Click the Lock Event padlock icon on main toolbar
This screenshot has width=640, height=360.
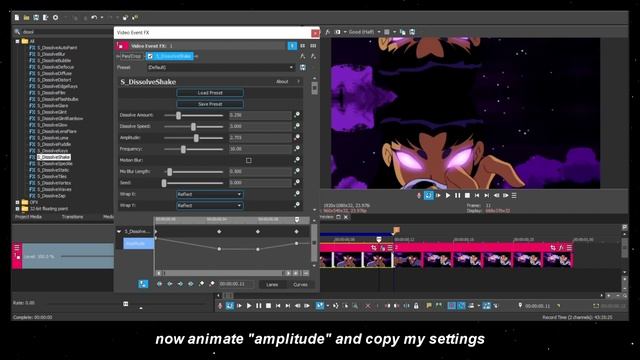click(416, 305)
